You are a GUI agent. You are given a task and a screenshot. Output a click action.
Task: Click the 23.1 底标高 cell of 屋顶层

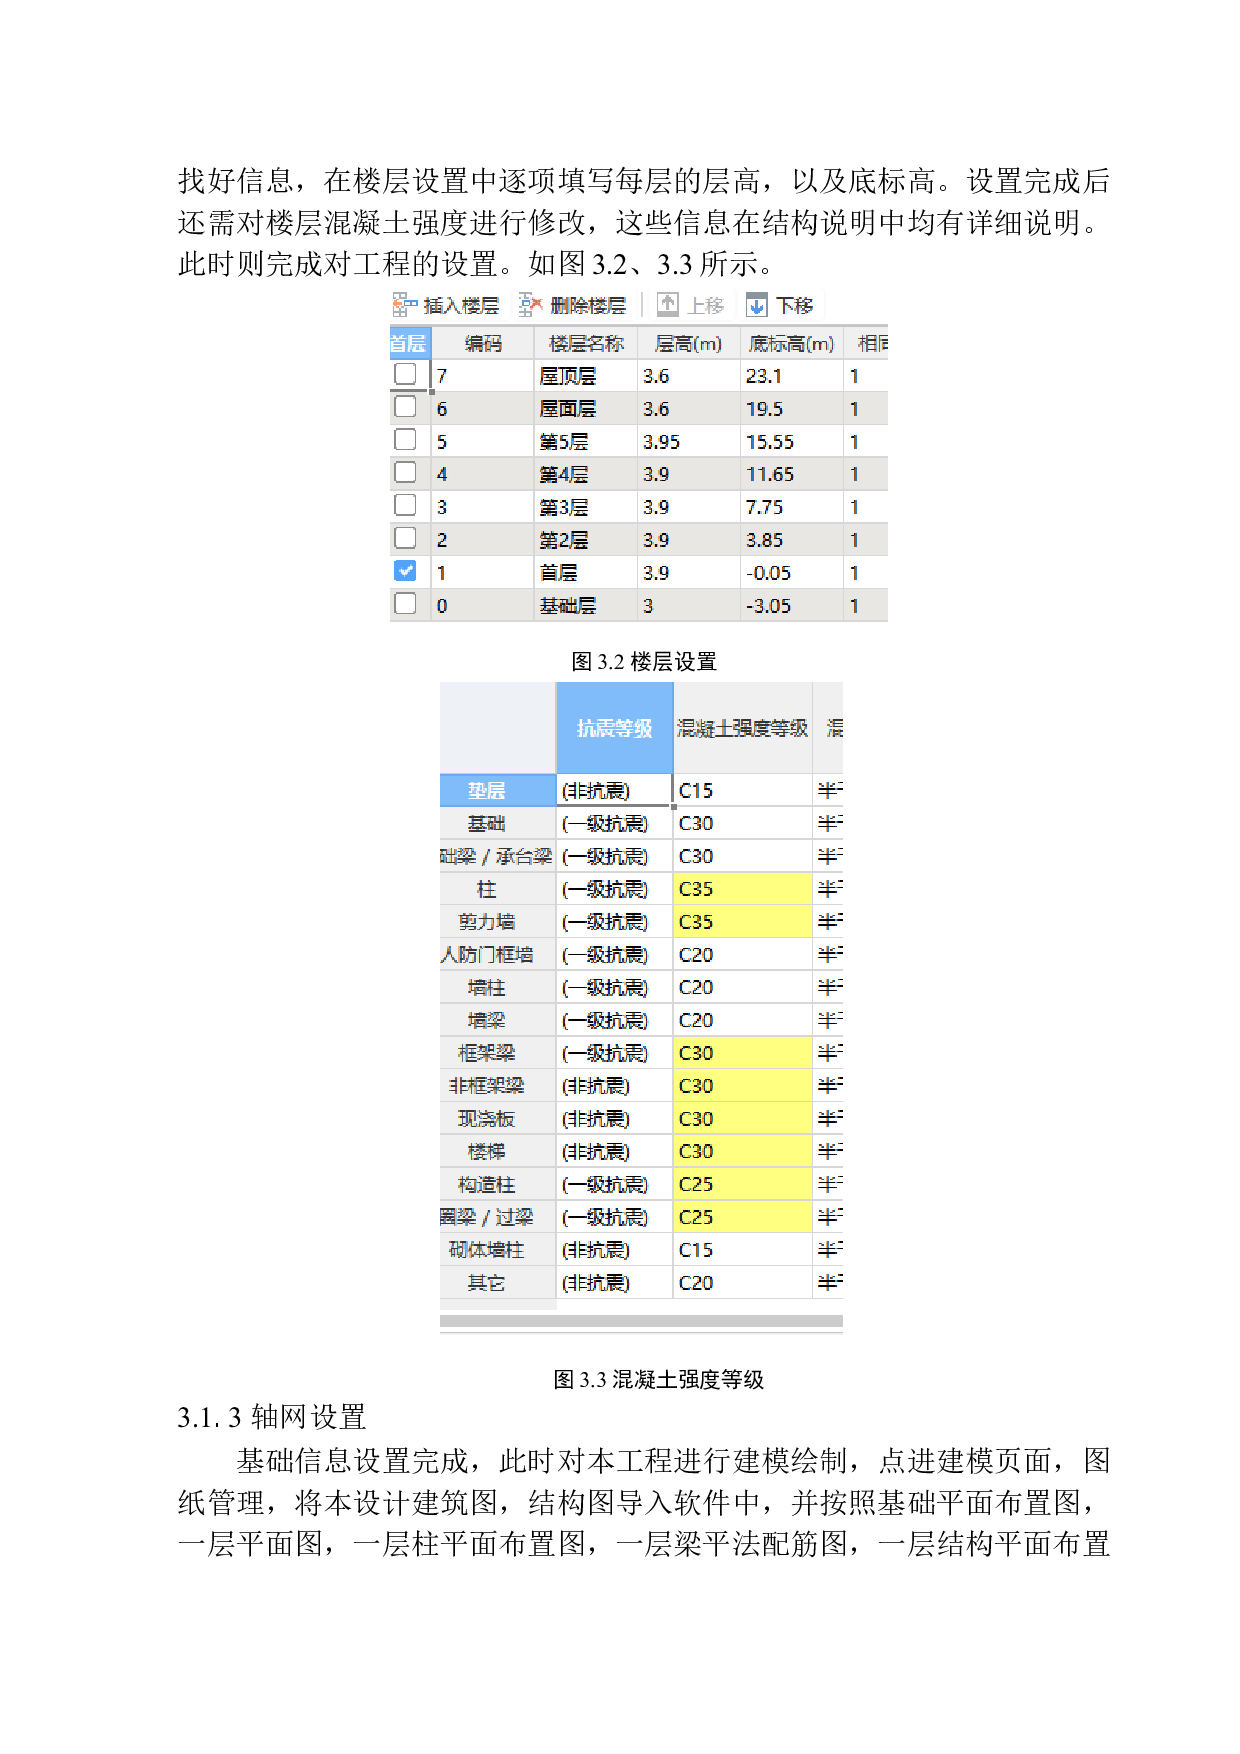[792, 375]
